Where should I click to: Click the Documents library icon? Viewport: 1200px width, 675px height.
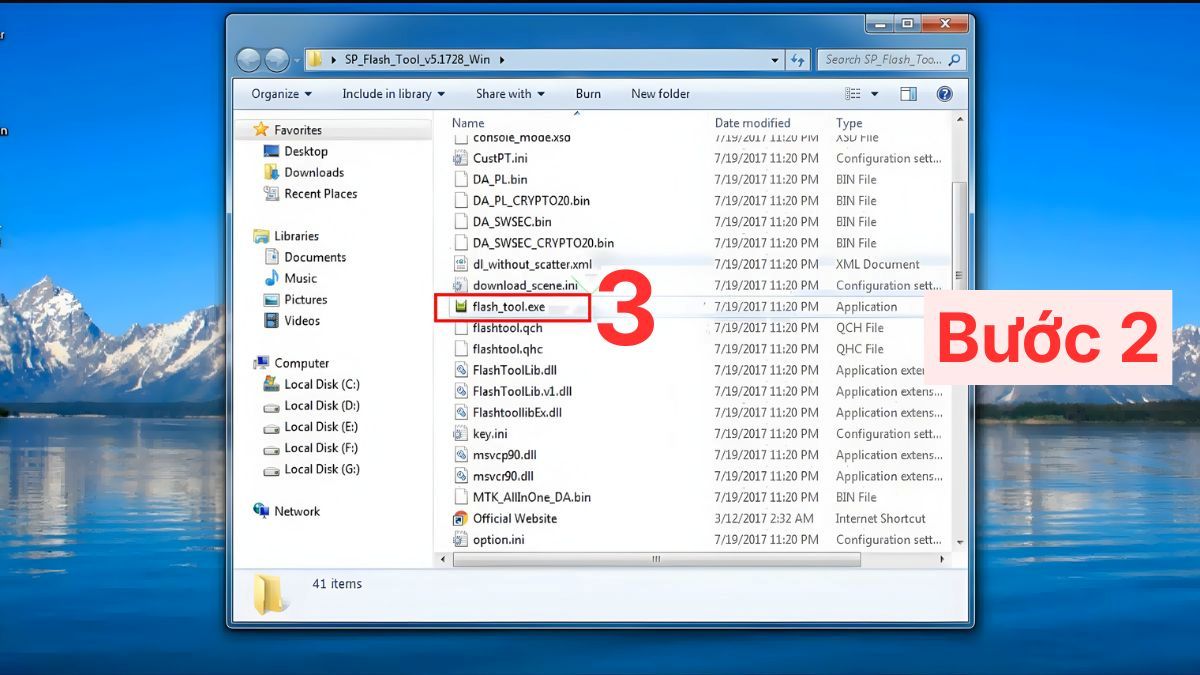(271, 257)
